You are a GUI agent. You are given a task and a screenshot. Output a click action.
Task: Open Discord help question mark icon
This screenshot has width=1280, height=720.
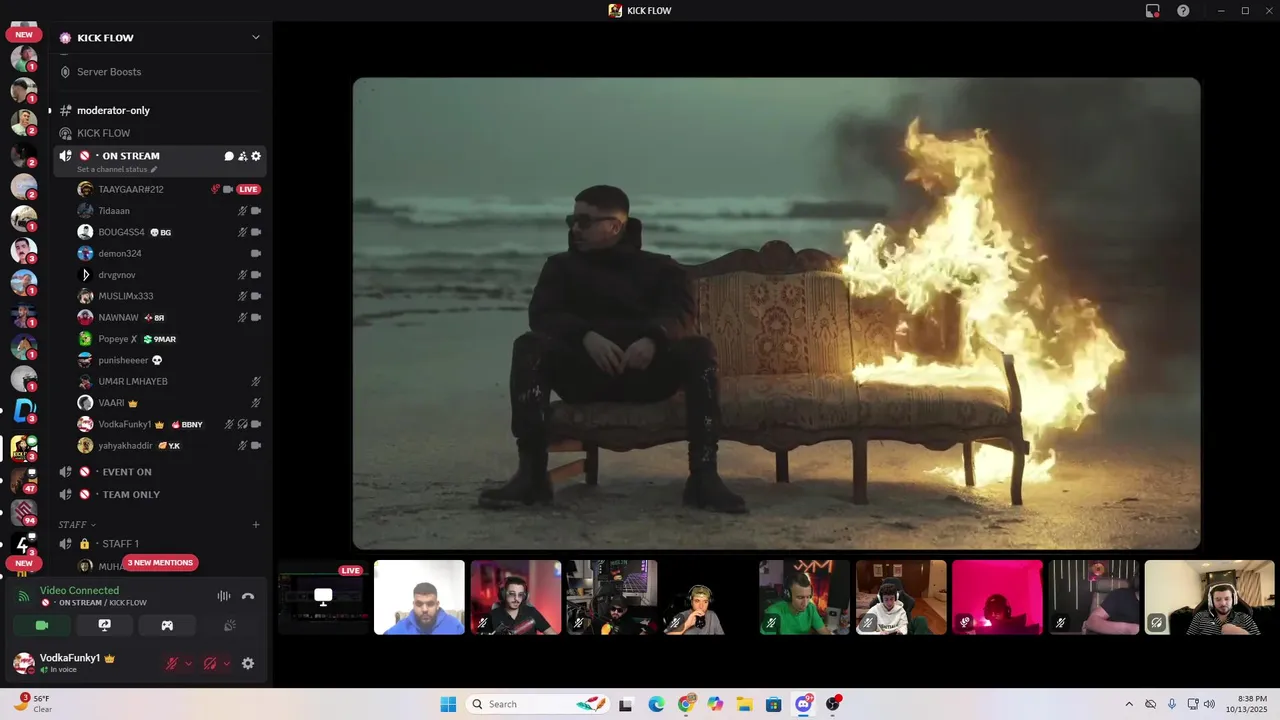(x=1183, y=11)
